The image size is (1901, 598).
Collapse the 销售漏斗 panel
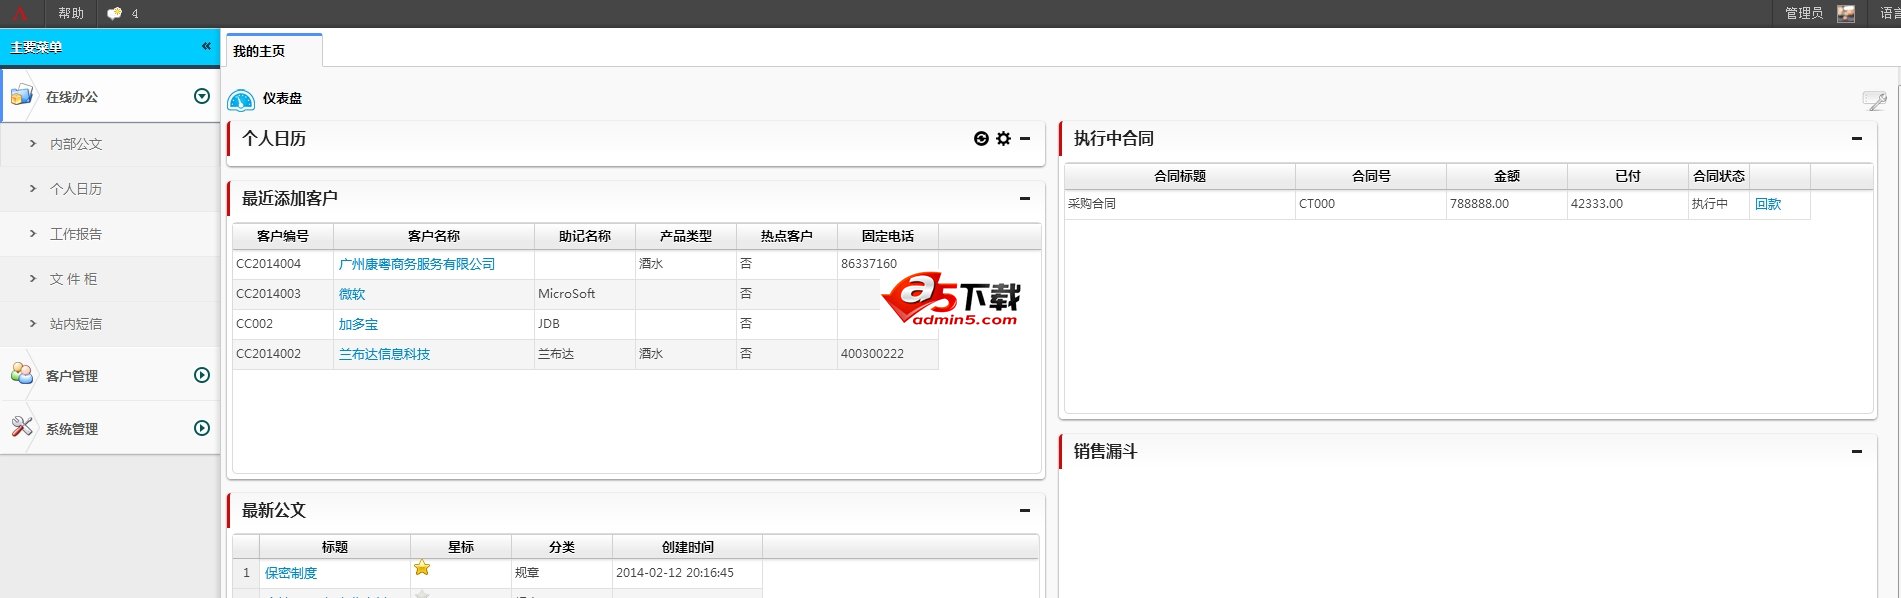pyautogui.click(x=1857, y=452)
